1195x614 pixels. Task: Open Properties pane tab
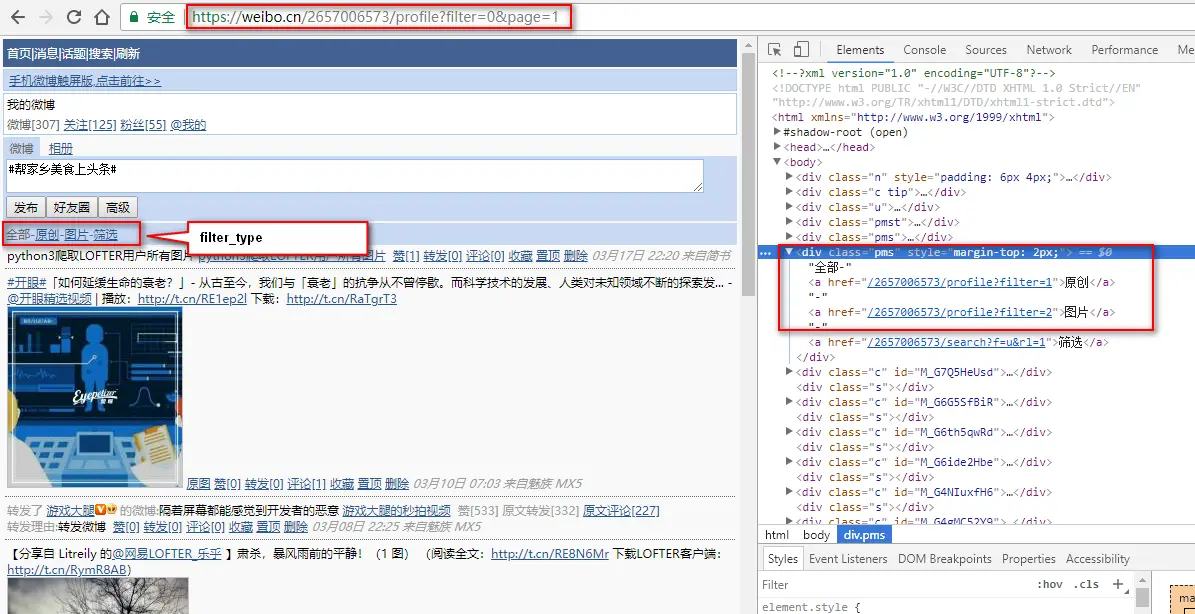pyautogui.click(x=1029, y=558)
